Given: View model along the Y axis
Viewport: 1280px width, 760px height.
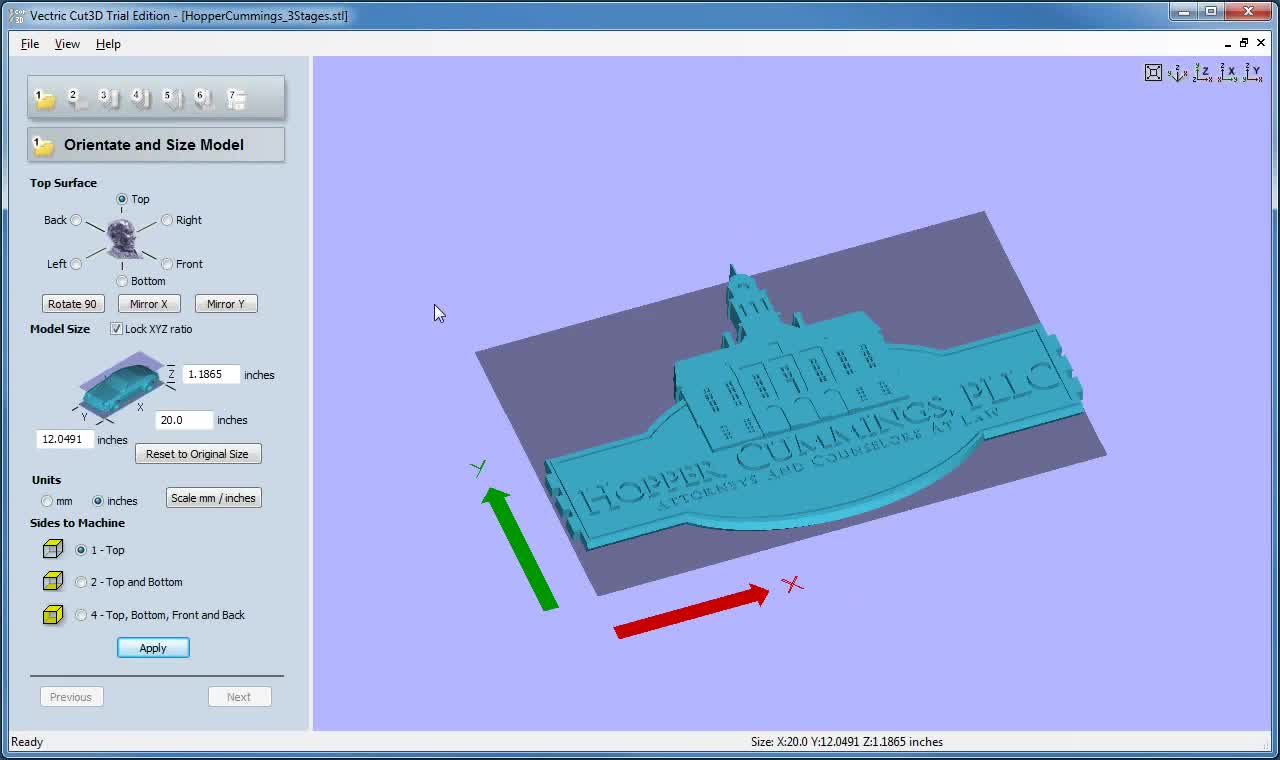Looking at the screenshot, I should [x=1252, y=73].
